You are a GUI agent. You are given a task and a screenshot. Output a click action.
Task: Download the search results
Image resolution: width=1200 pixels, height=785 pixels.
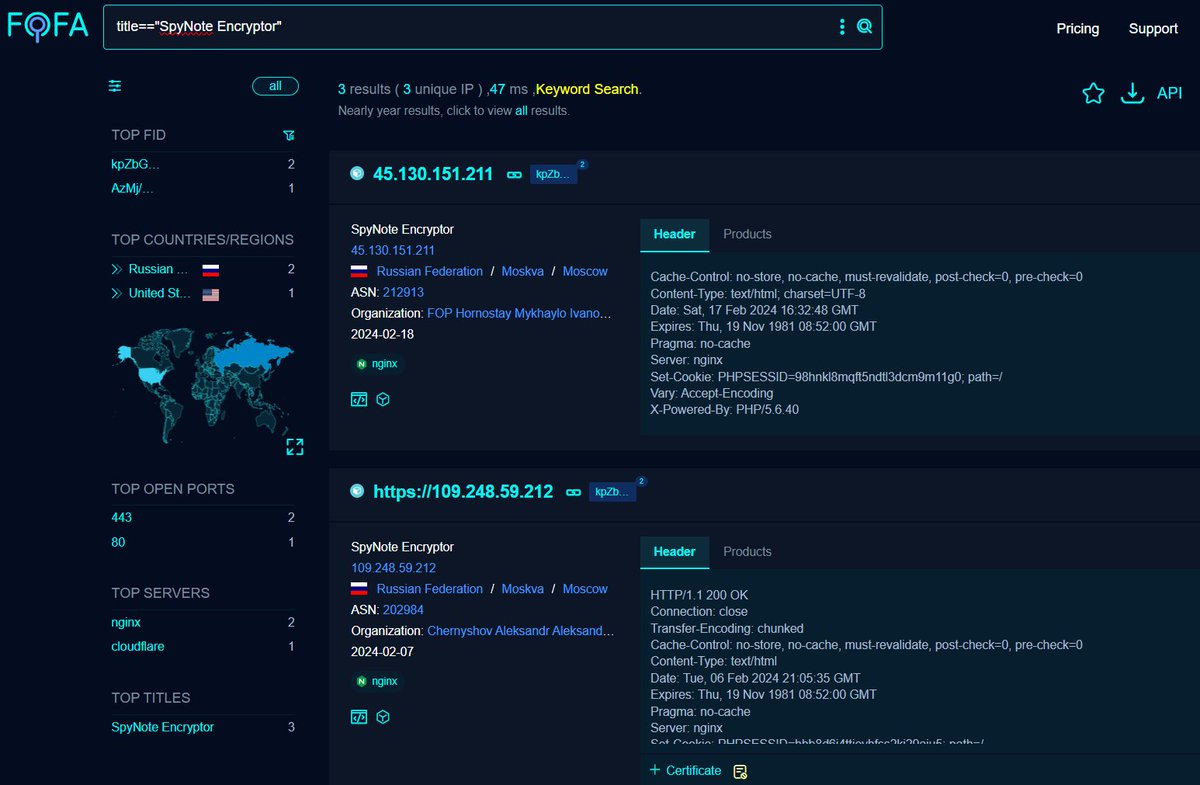(1132, 93)
